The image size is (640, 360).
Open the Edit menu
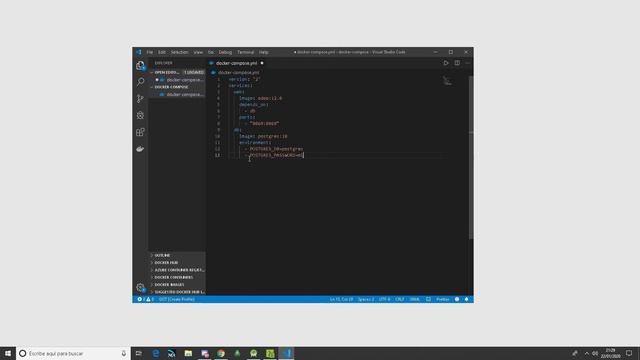tap(162, 52)
